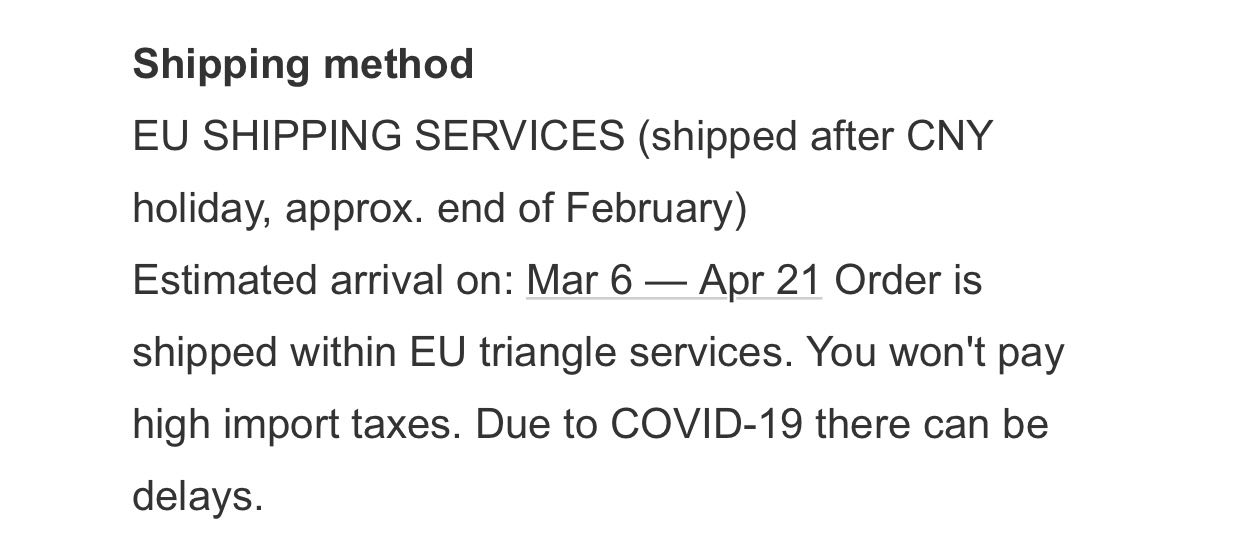Image resolution: width=1242 pixels, height=544 pixels.
Task: Click the phrase high import taxes
Action: (x=297, y=425)
